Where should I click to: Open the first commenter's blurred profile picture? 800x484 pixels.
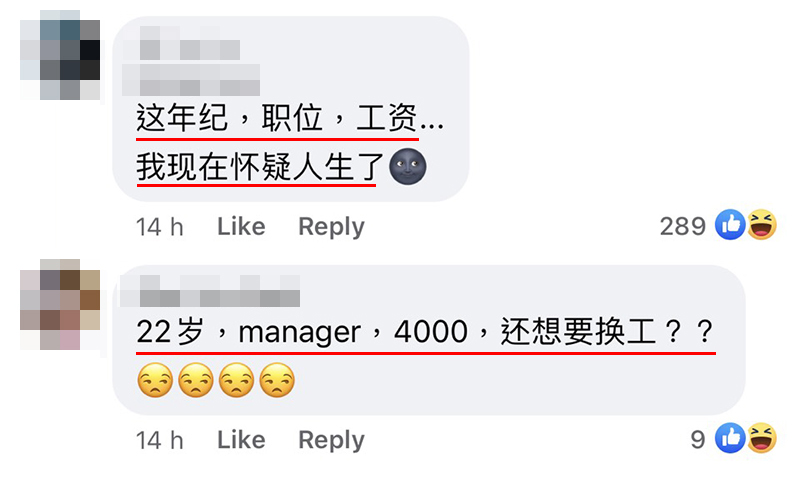60,56
